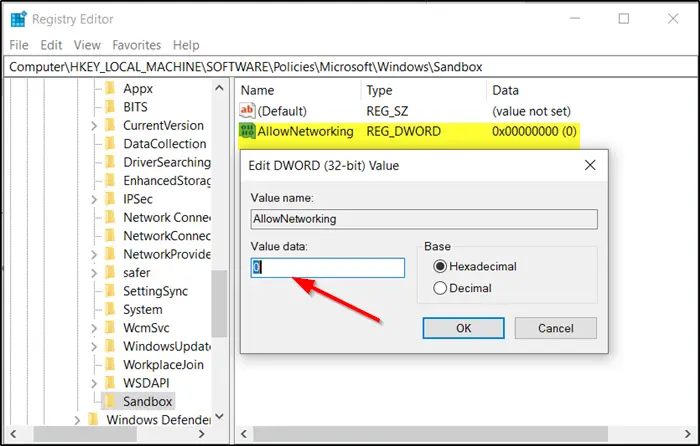Click the tree pane horizontal scrollbar thumb
This screenshot has height=446, width=700.
(85, 433)
